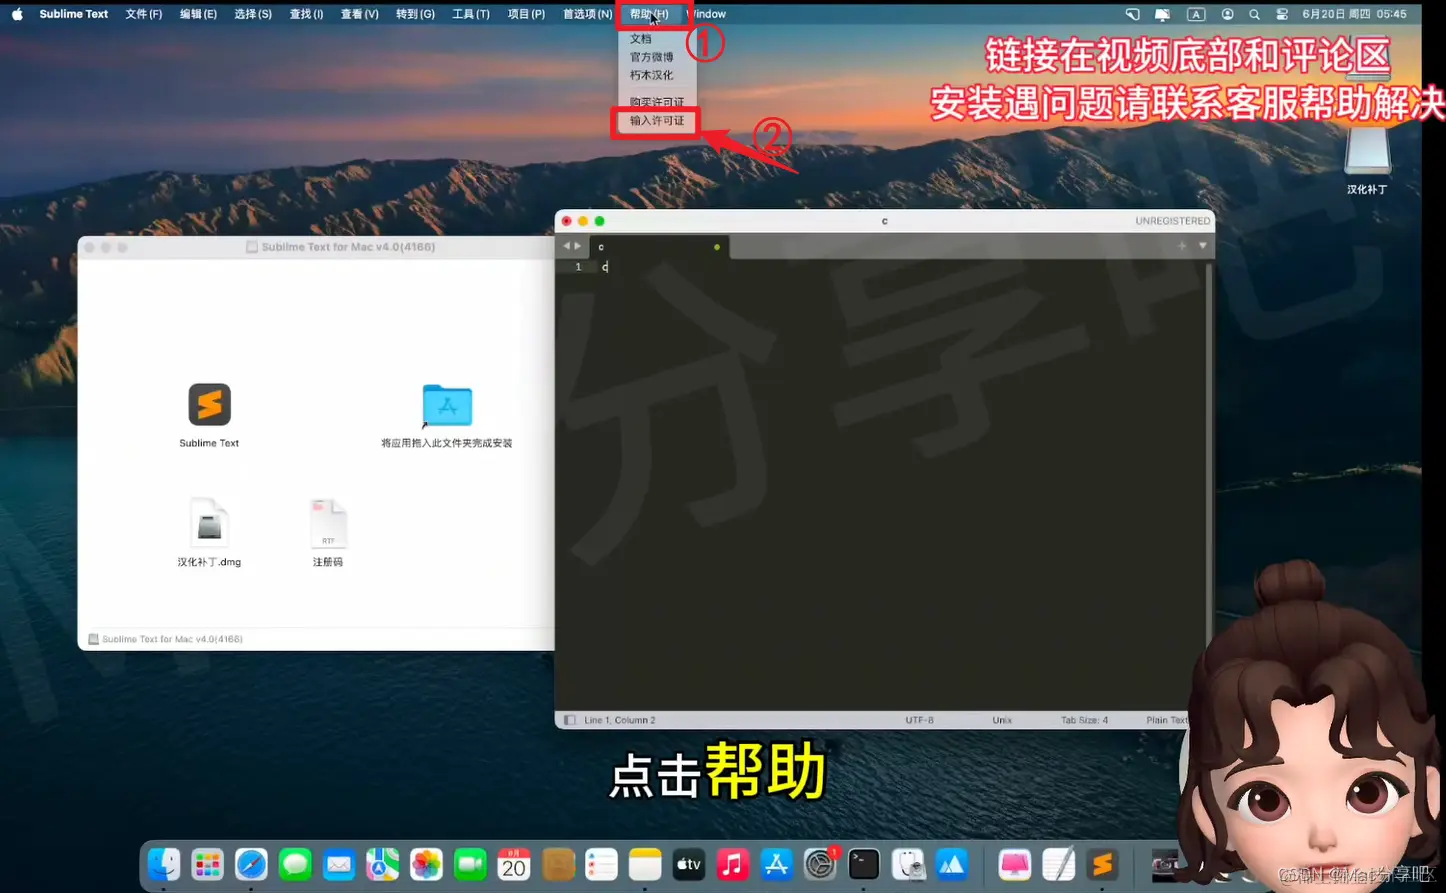
Task: Select the Sublime Text app icon in installer window
Action: [x=208, y=406]
